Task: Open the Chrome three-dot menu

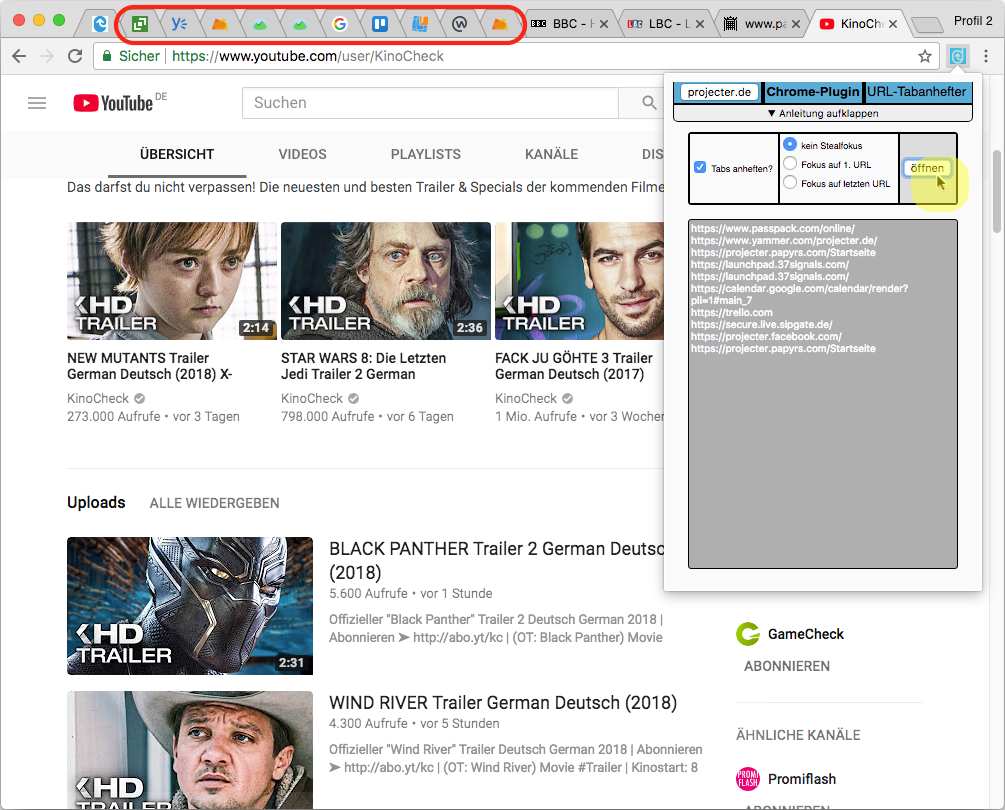Action: point(986,56)
